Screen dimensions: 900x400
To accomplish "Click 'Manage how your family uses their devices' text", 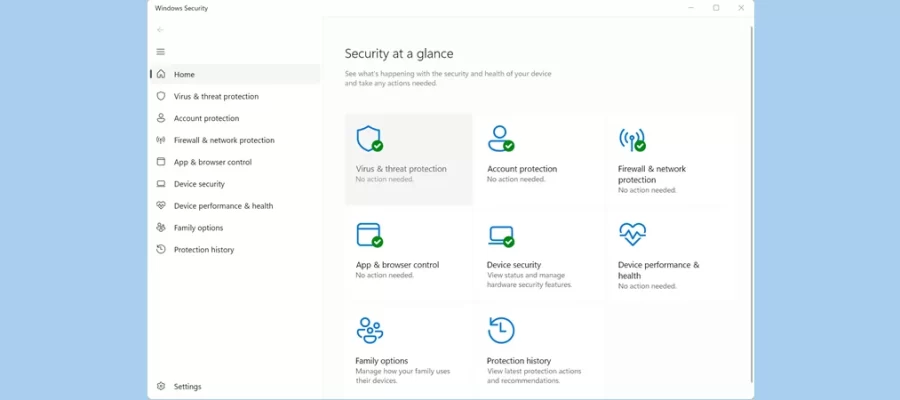I will click(403, 376).
